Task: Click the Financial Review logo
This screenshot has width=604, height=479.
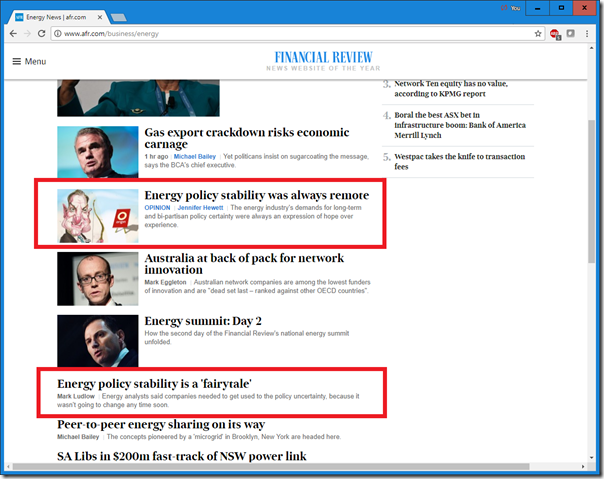Action: 323,57
